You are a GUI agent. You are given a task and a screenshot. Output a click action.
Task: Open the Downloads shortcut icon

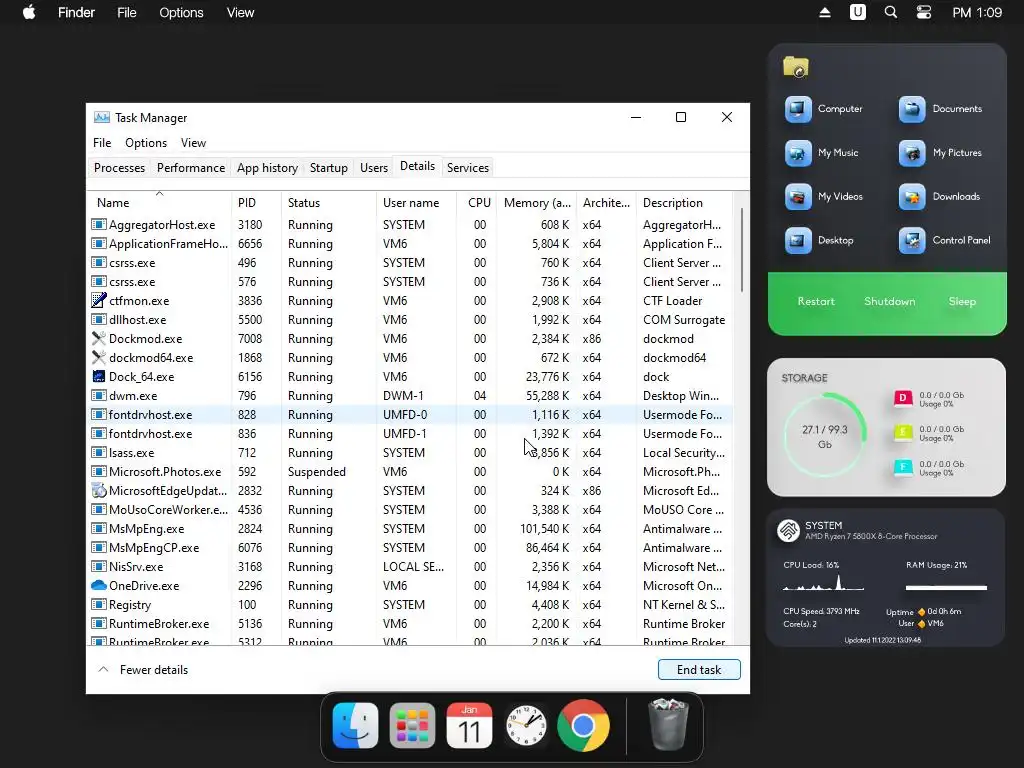(x=912, y=197)
